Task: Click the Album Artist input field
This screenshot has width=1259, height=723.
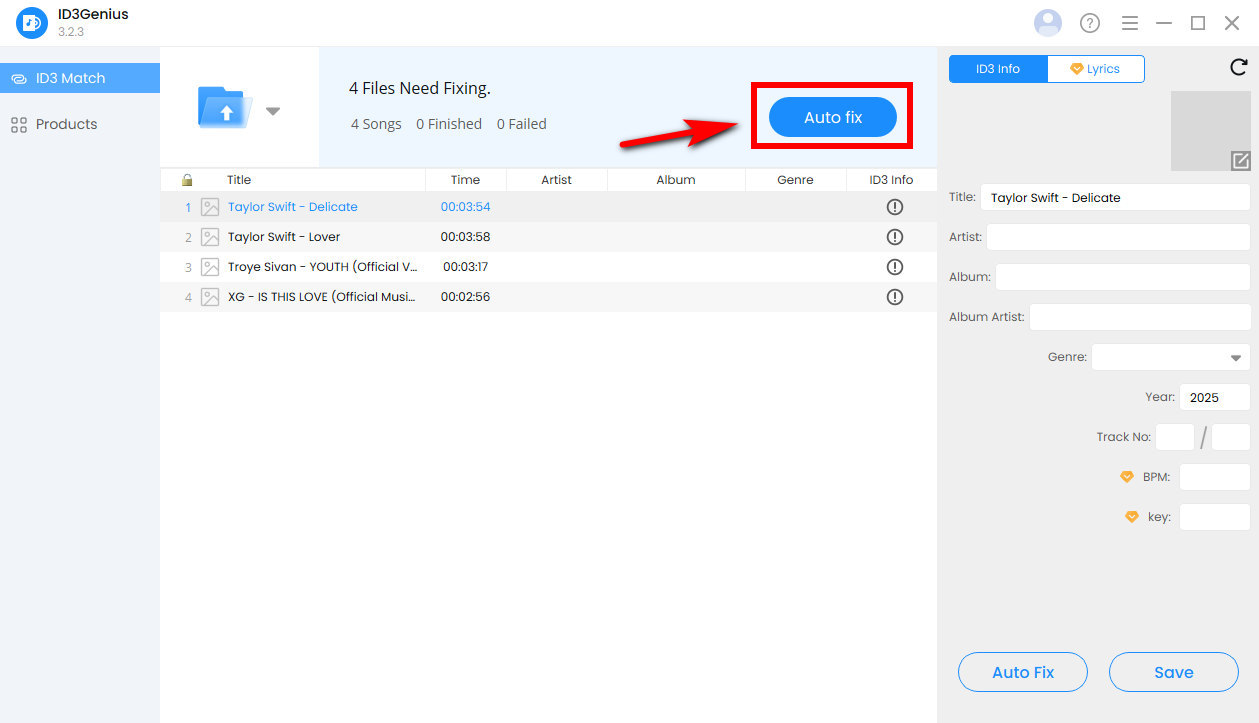Action: coord(1139,317)
